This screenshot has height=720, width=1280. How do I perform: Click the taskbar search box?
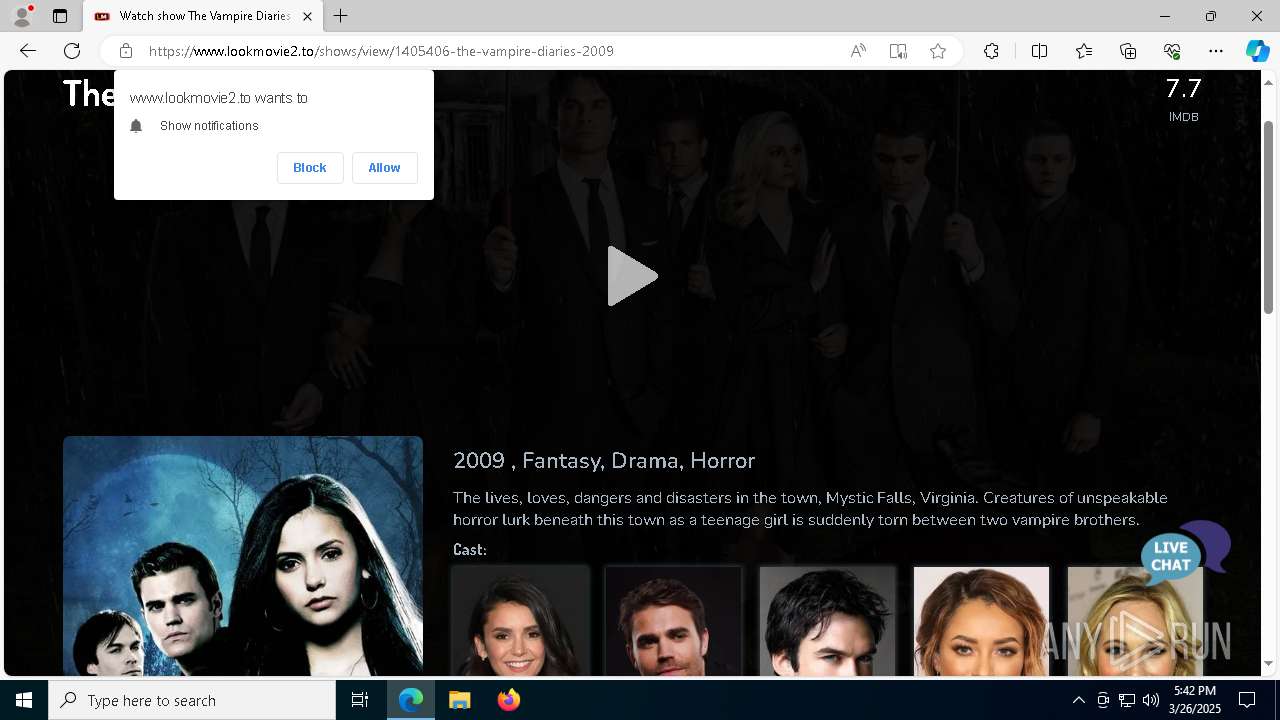click(192, 700)
